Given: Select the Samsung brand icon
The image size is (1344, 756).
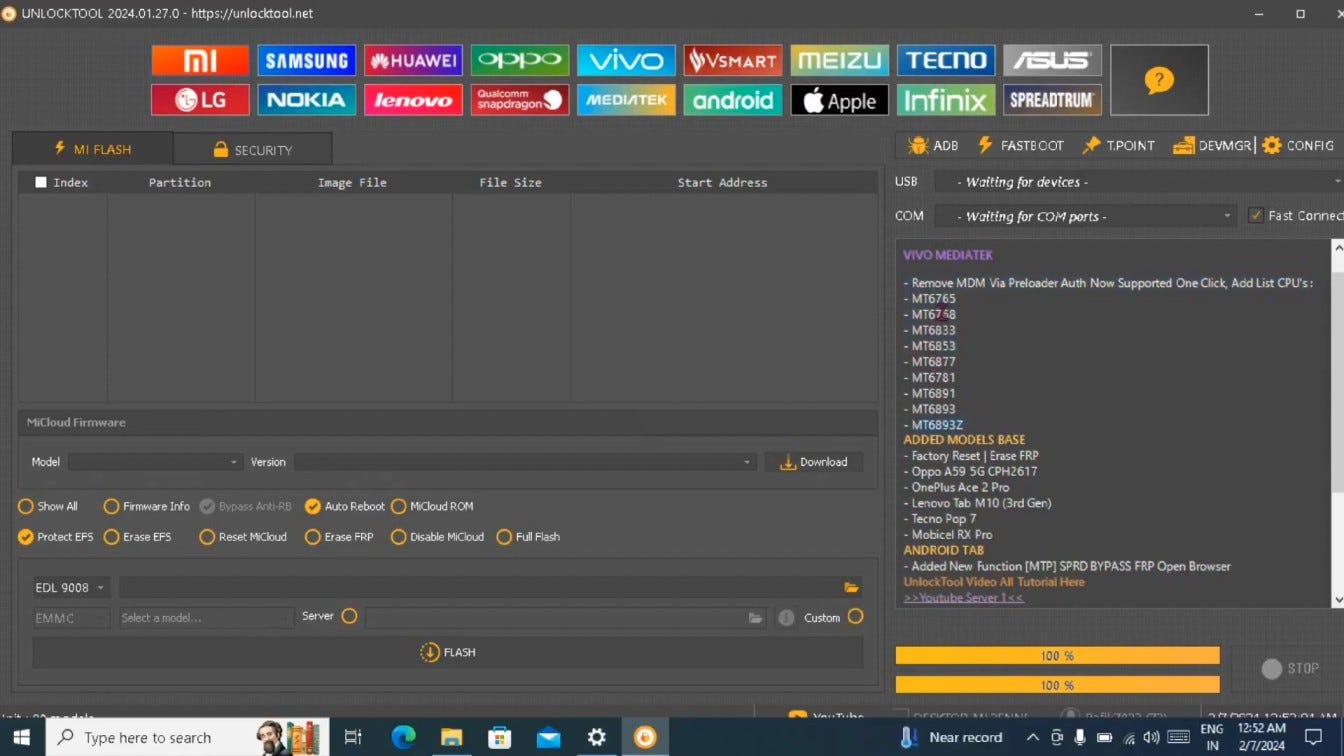Looking at the screenshot, I should click(306, 60).
